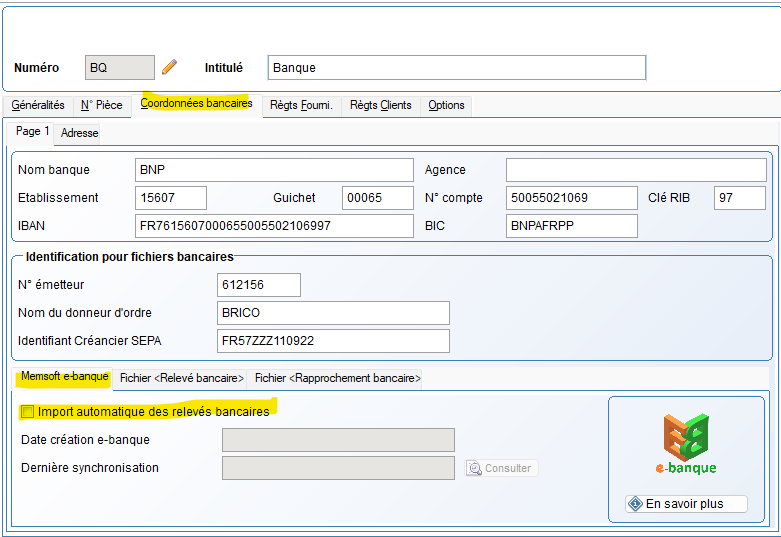Go to the Règts Clients tab

point(380,105)
